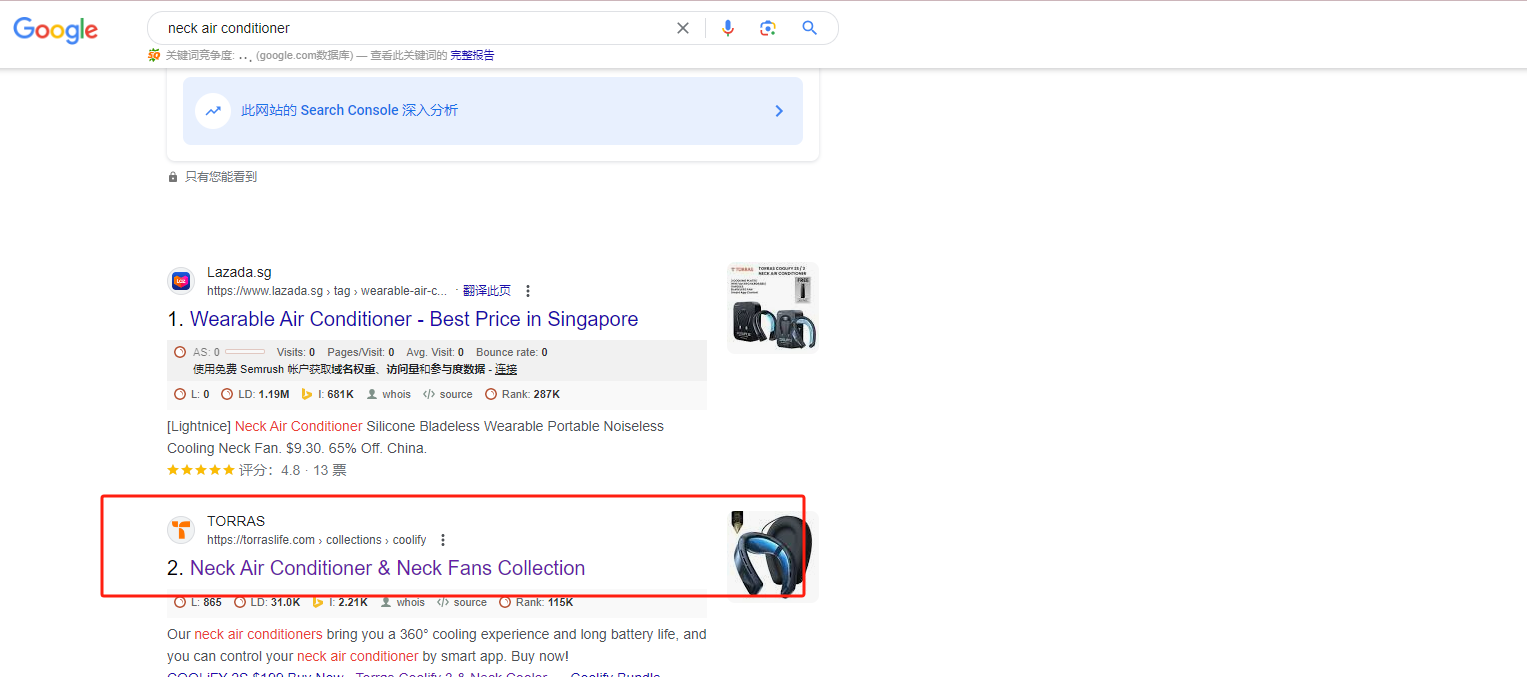Open Google Lens image search icon

tap(768, 28)
